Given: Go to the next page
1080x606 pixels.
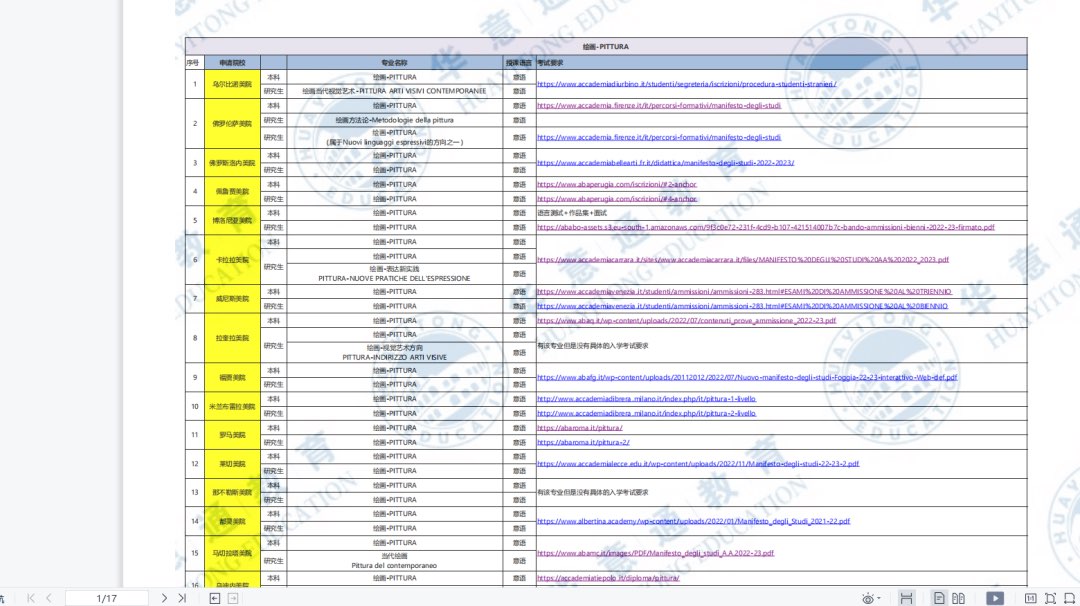Looking at the screenshot, I should [x=164, y=598].
